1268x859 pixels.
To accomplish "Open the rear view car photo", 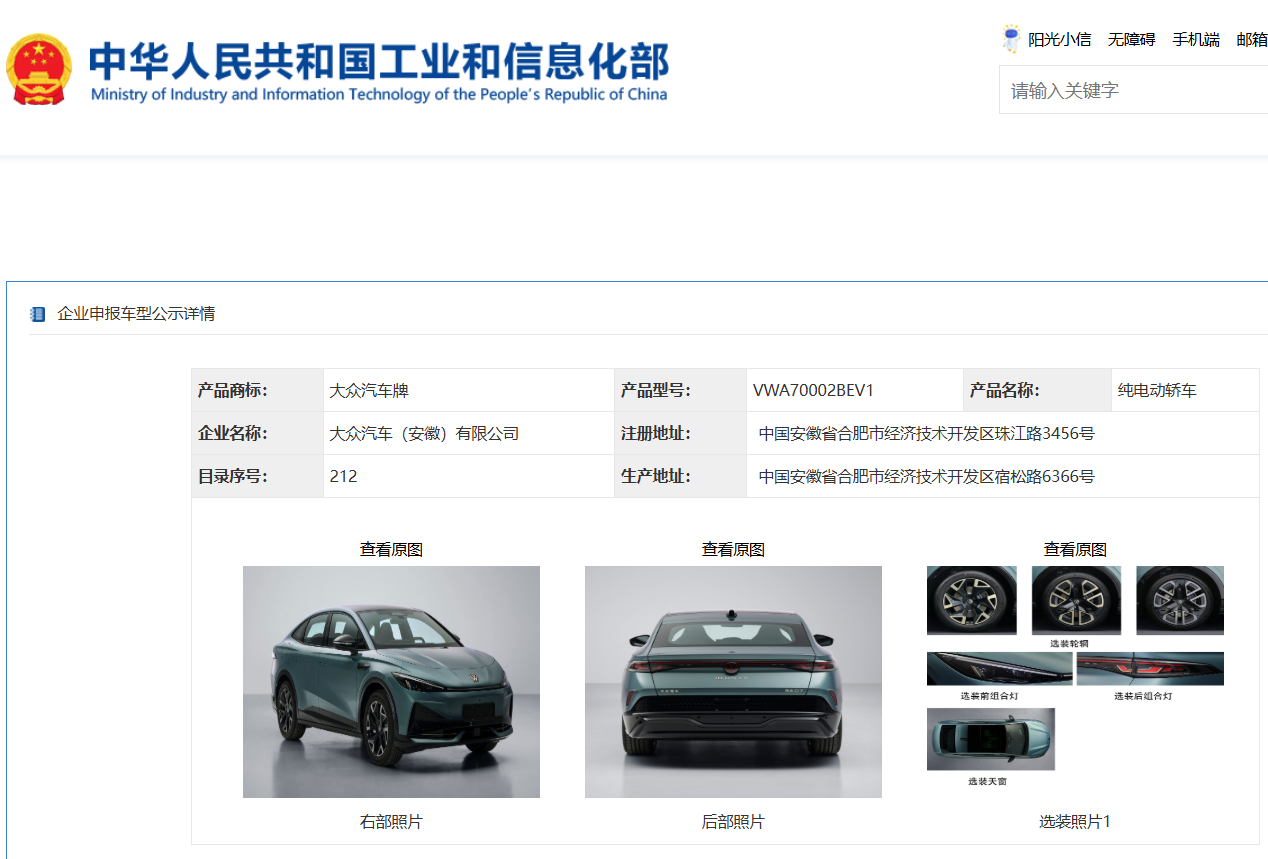I will pyautogui.click(x=733, y=682).
